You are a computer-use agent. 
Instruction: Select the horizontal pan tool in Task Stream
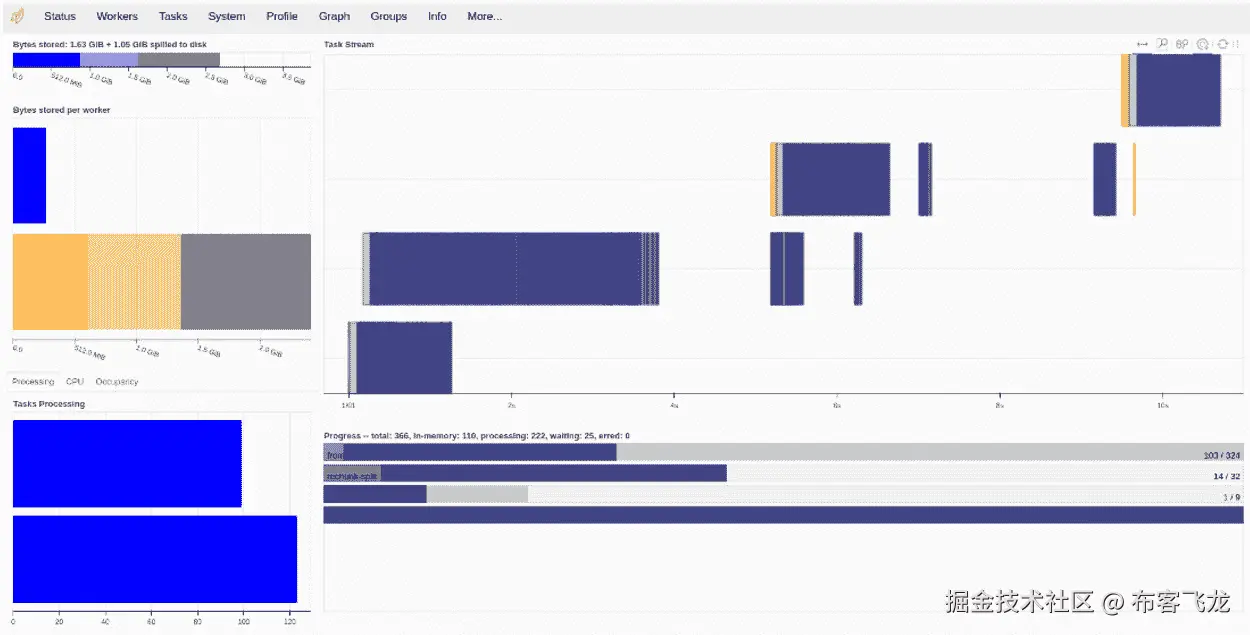click(1142, 44)
